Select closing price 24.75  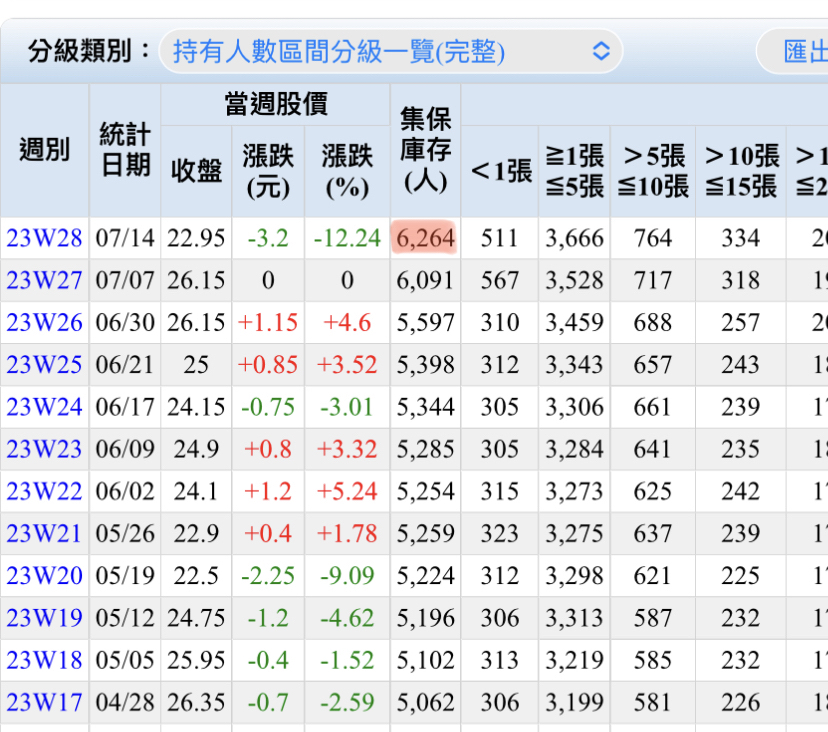(196, 618)
